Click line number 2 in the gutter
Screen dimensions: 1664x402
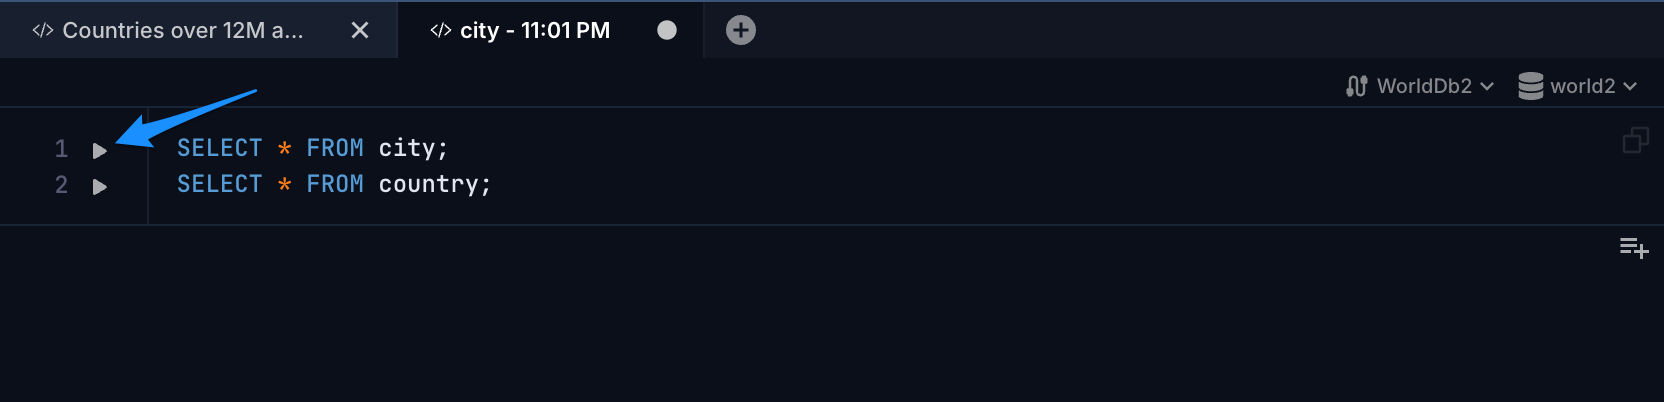click(x=61, y=185)
